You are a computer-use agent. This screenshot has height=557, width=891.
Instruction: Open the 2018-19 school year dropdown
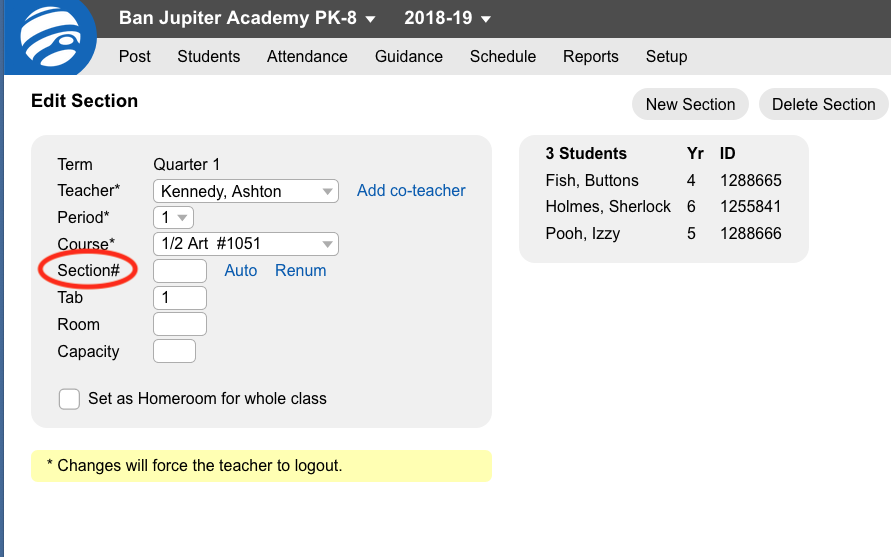pyautogui.click(x=447, y=18)
